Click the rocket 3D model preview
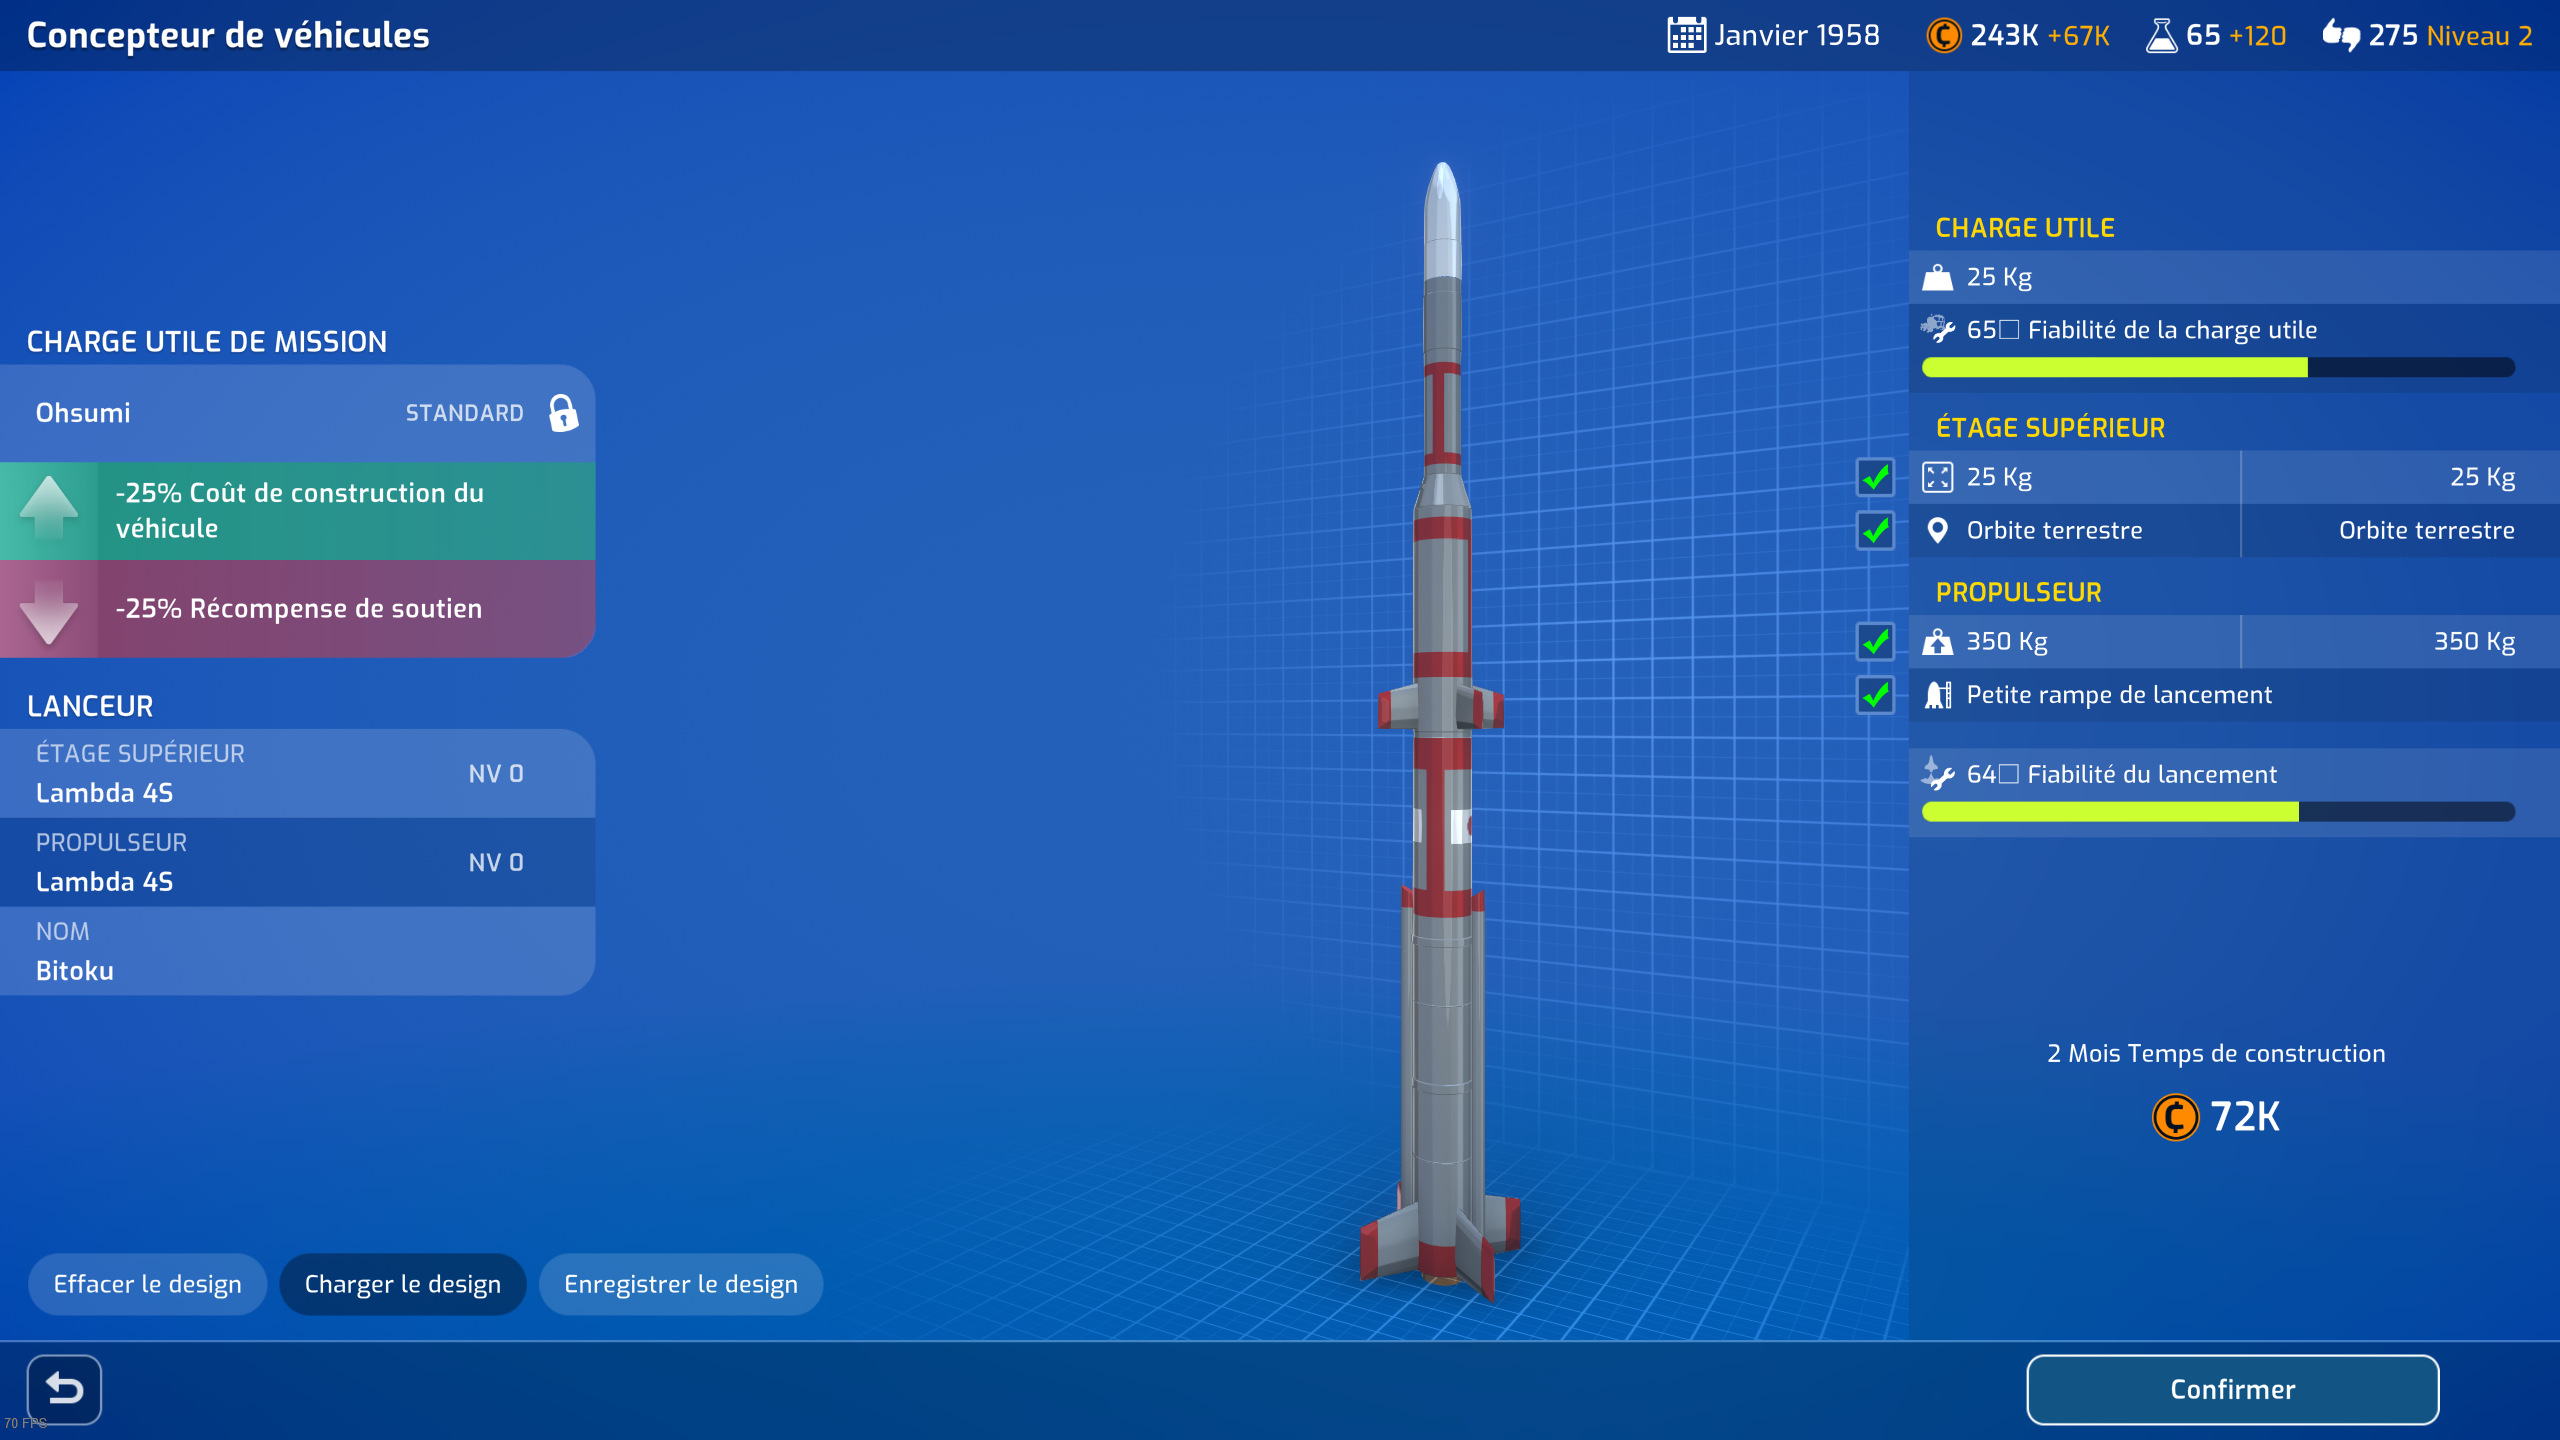The width and height of the screenshot is (2560, 1440). (x=1441, y=730)
